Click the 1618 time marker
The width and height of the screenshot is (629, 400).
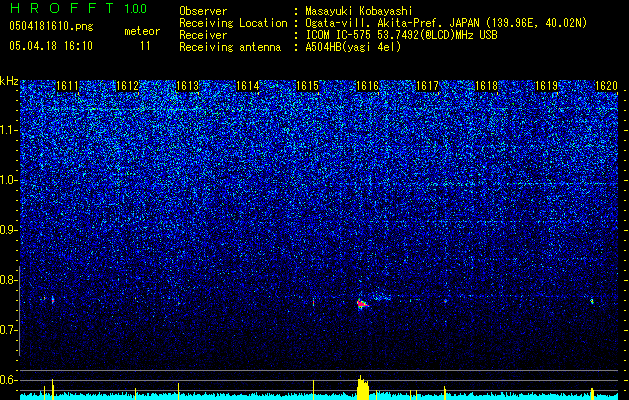coord(487,86)
